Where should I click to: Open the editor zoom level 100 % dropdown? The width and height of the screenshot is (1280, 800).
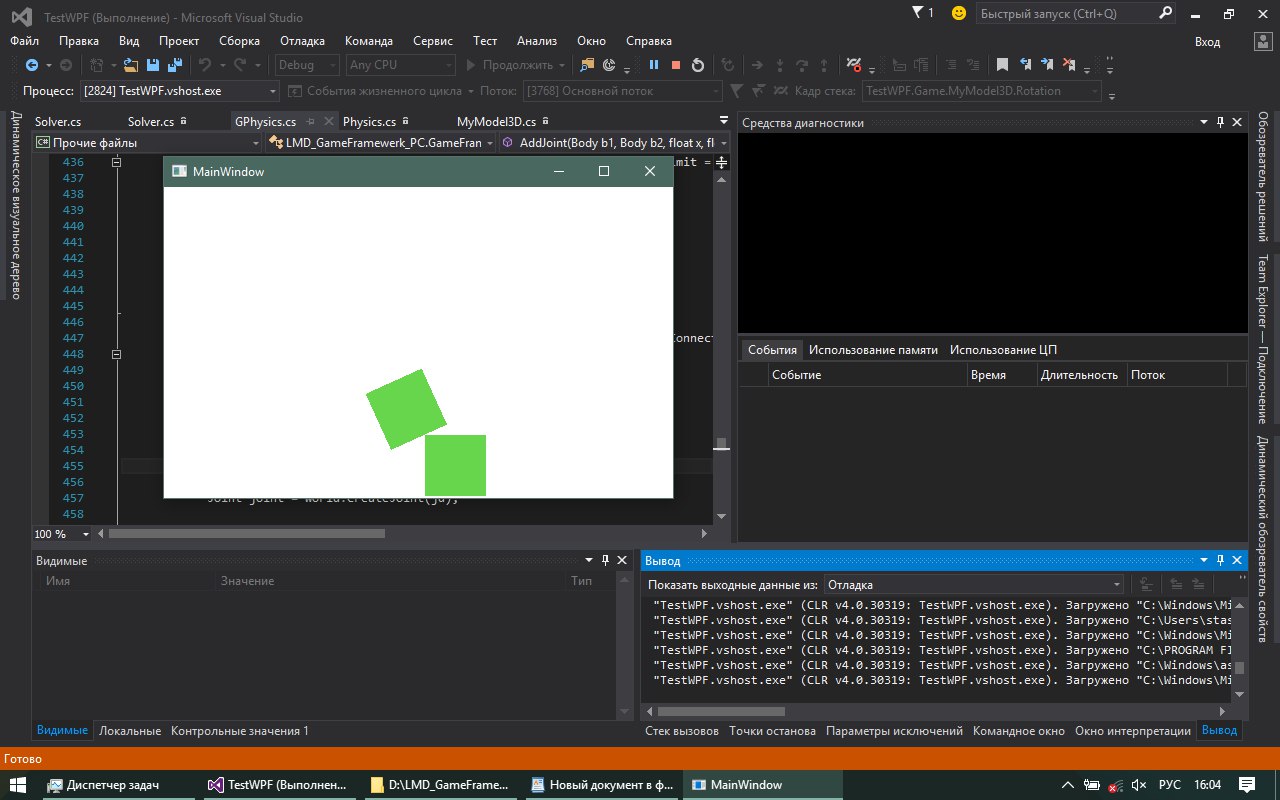click(85, 534)
